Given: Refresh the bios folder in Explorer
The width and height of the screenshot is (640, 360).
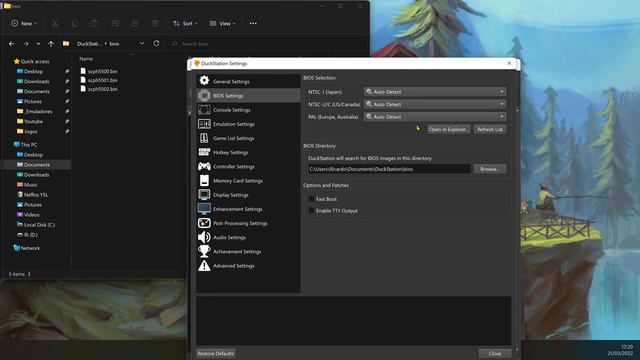Looking at the screenshot, I should click(156, 43).
